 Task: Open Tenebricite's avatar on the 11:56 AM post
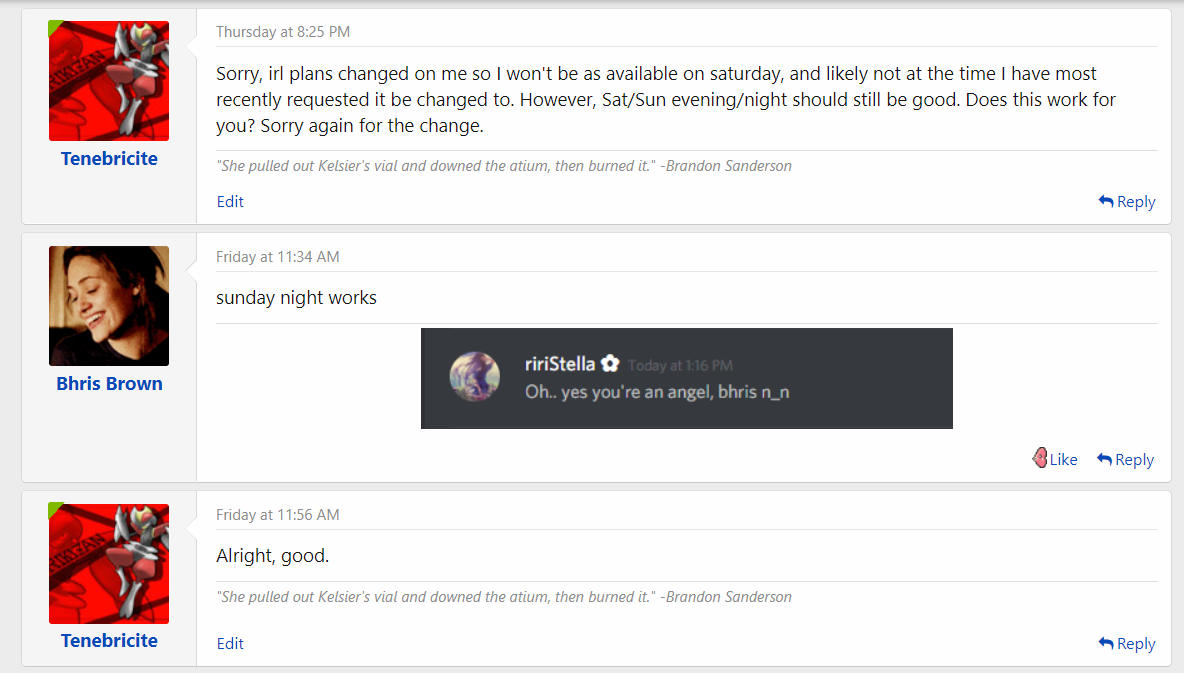pyautogui.click(x=109, y=564)
